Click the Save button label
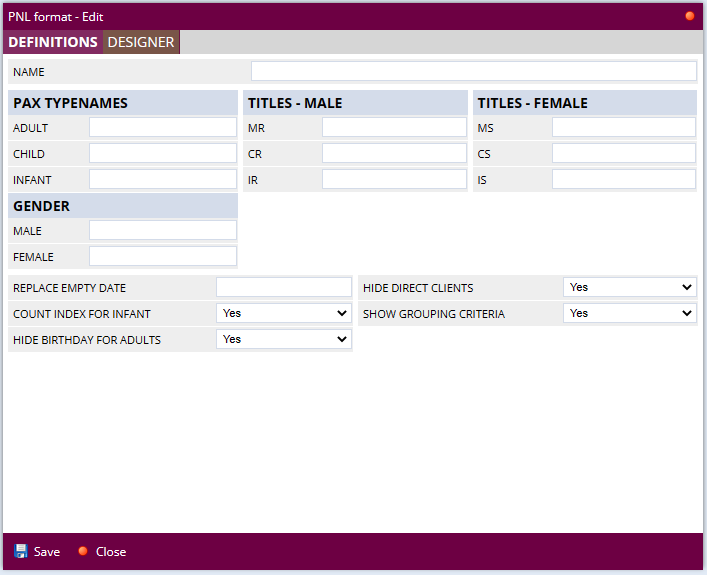This screenshot has width=707, height=575. (47, 552)
